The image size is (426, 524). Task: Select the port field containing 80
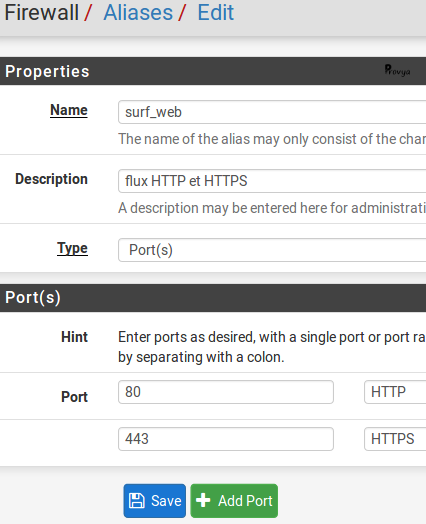pos(226,392)
